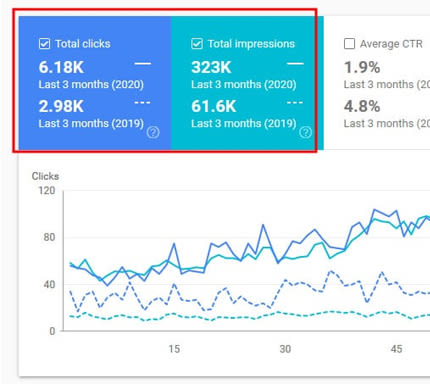
Task: Click the 4.8% average CTR value
Action: 362,107
